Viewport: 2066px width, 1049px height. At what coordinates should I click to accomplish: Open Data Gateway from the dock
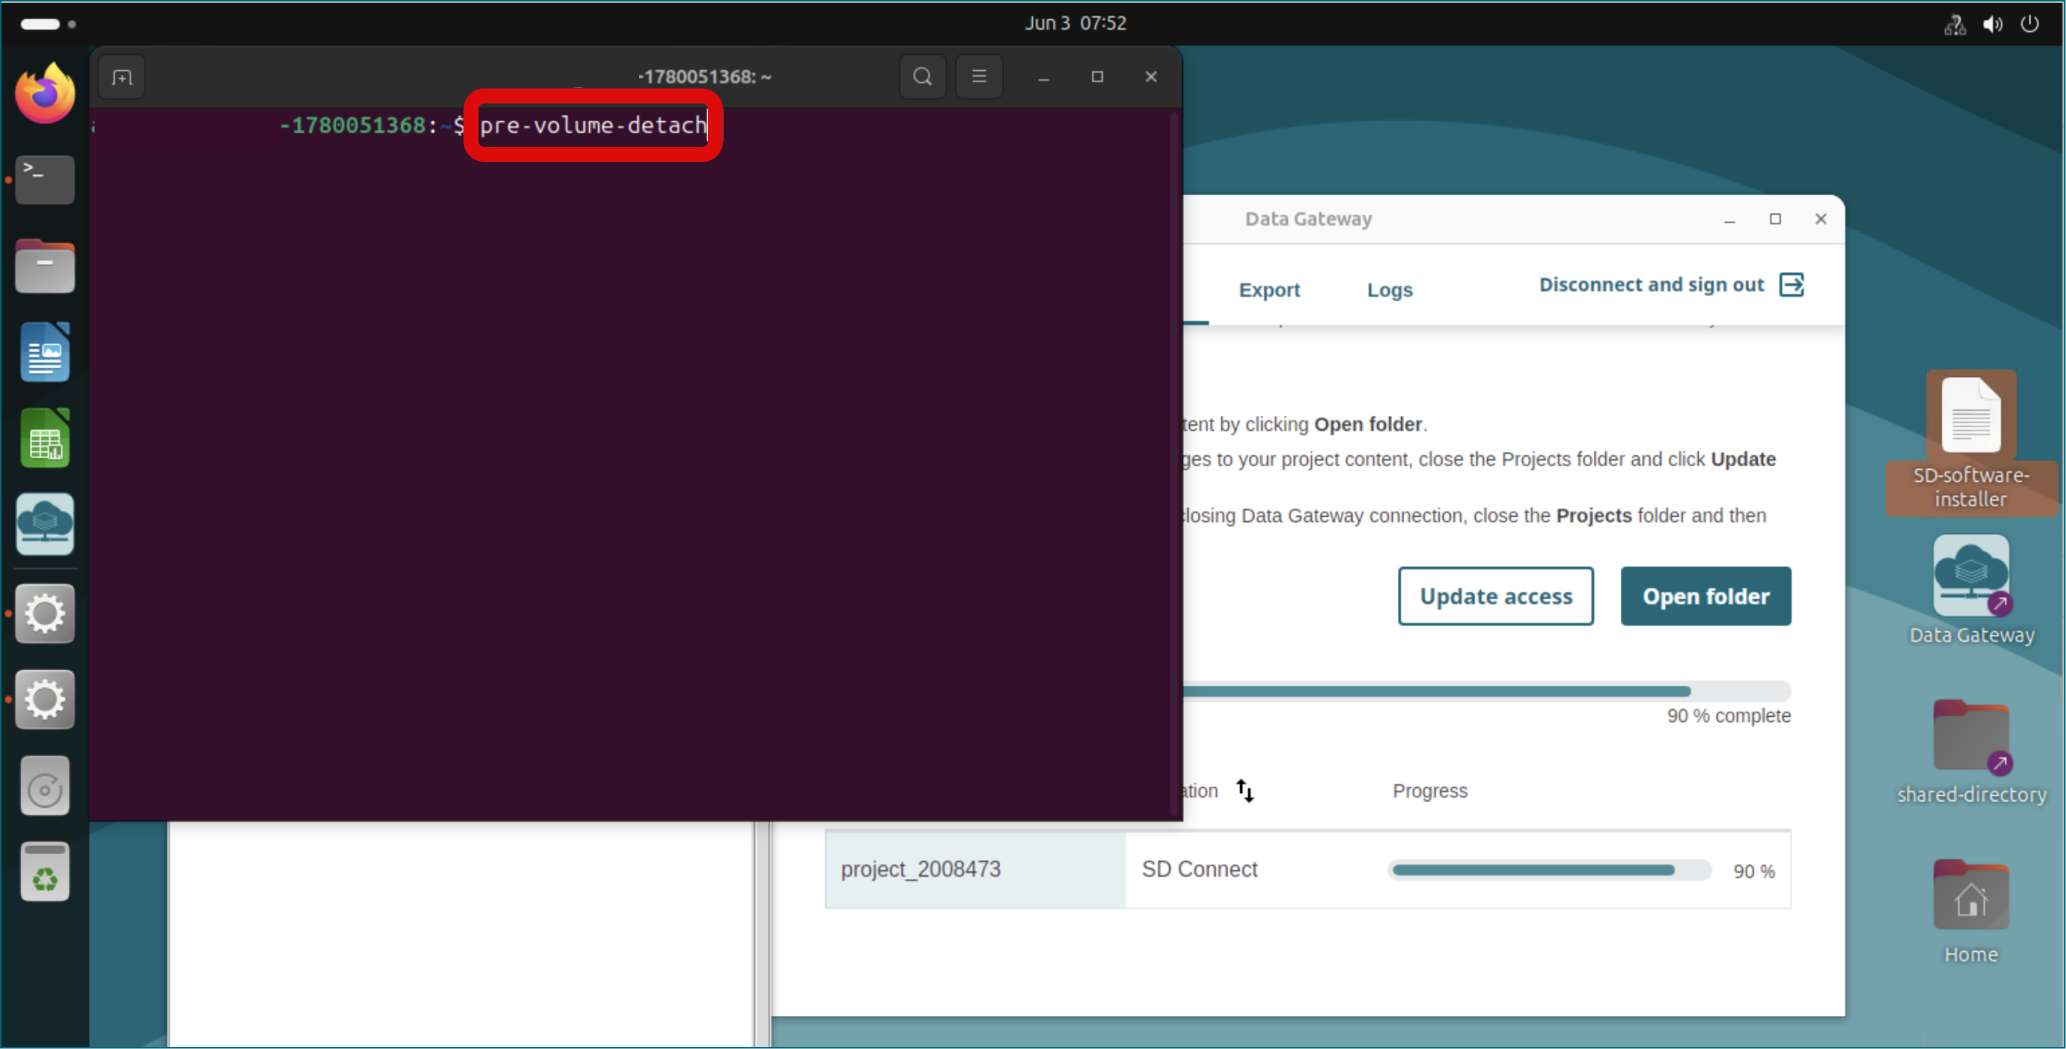tap(45, 524)
